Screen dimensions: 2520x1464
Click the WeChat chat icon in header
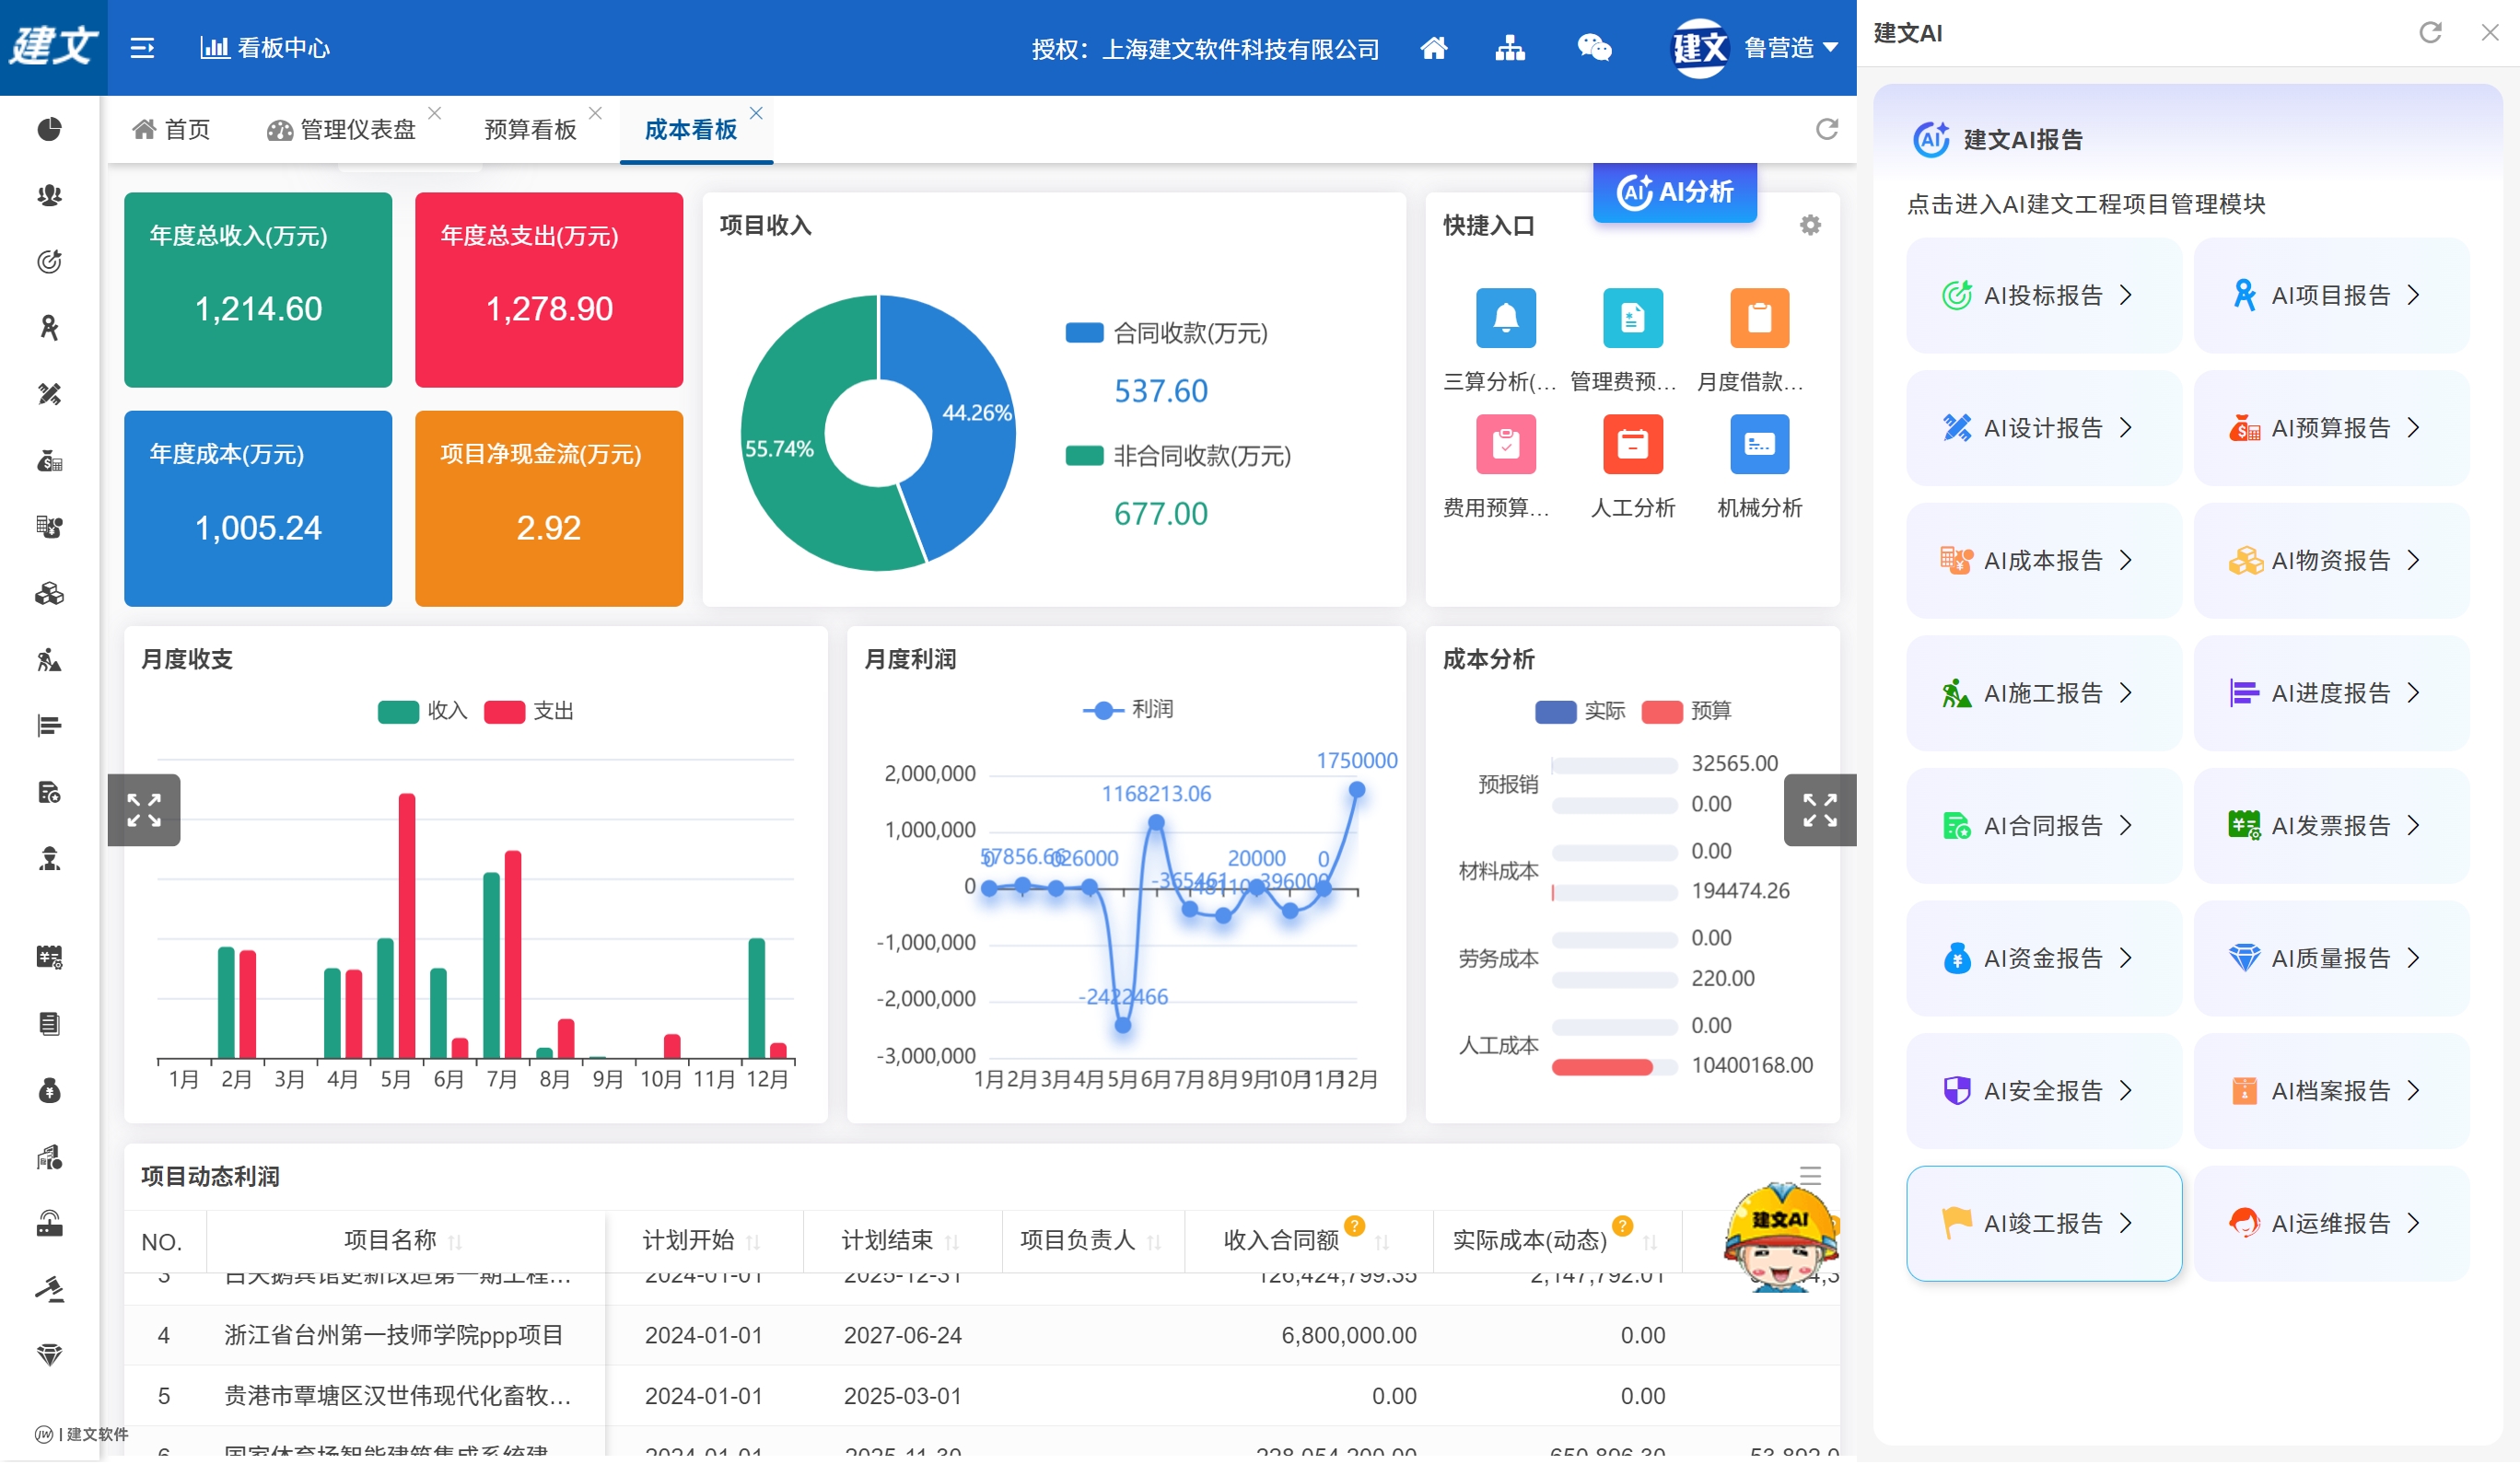click(x=1593, y=48)
